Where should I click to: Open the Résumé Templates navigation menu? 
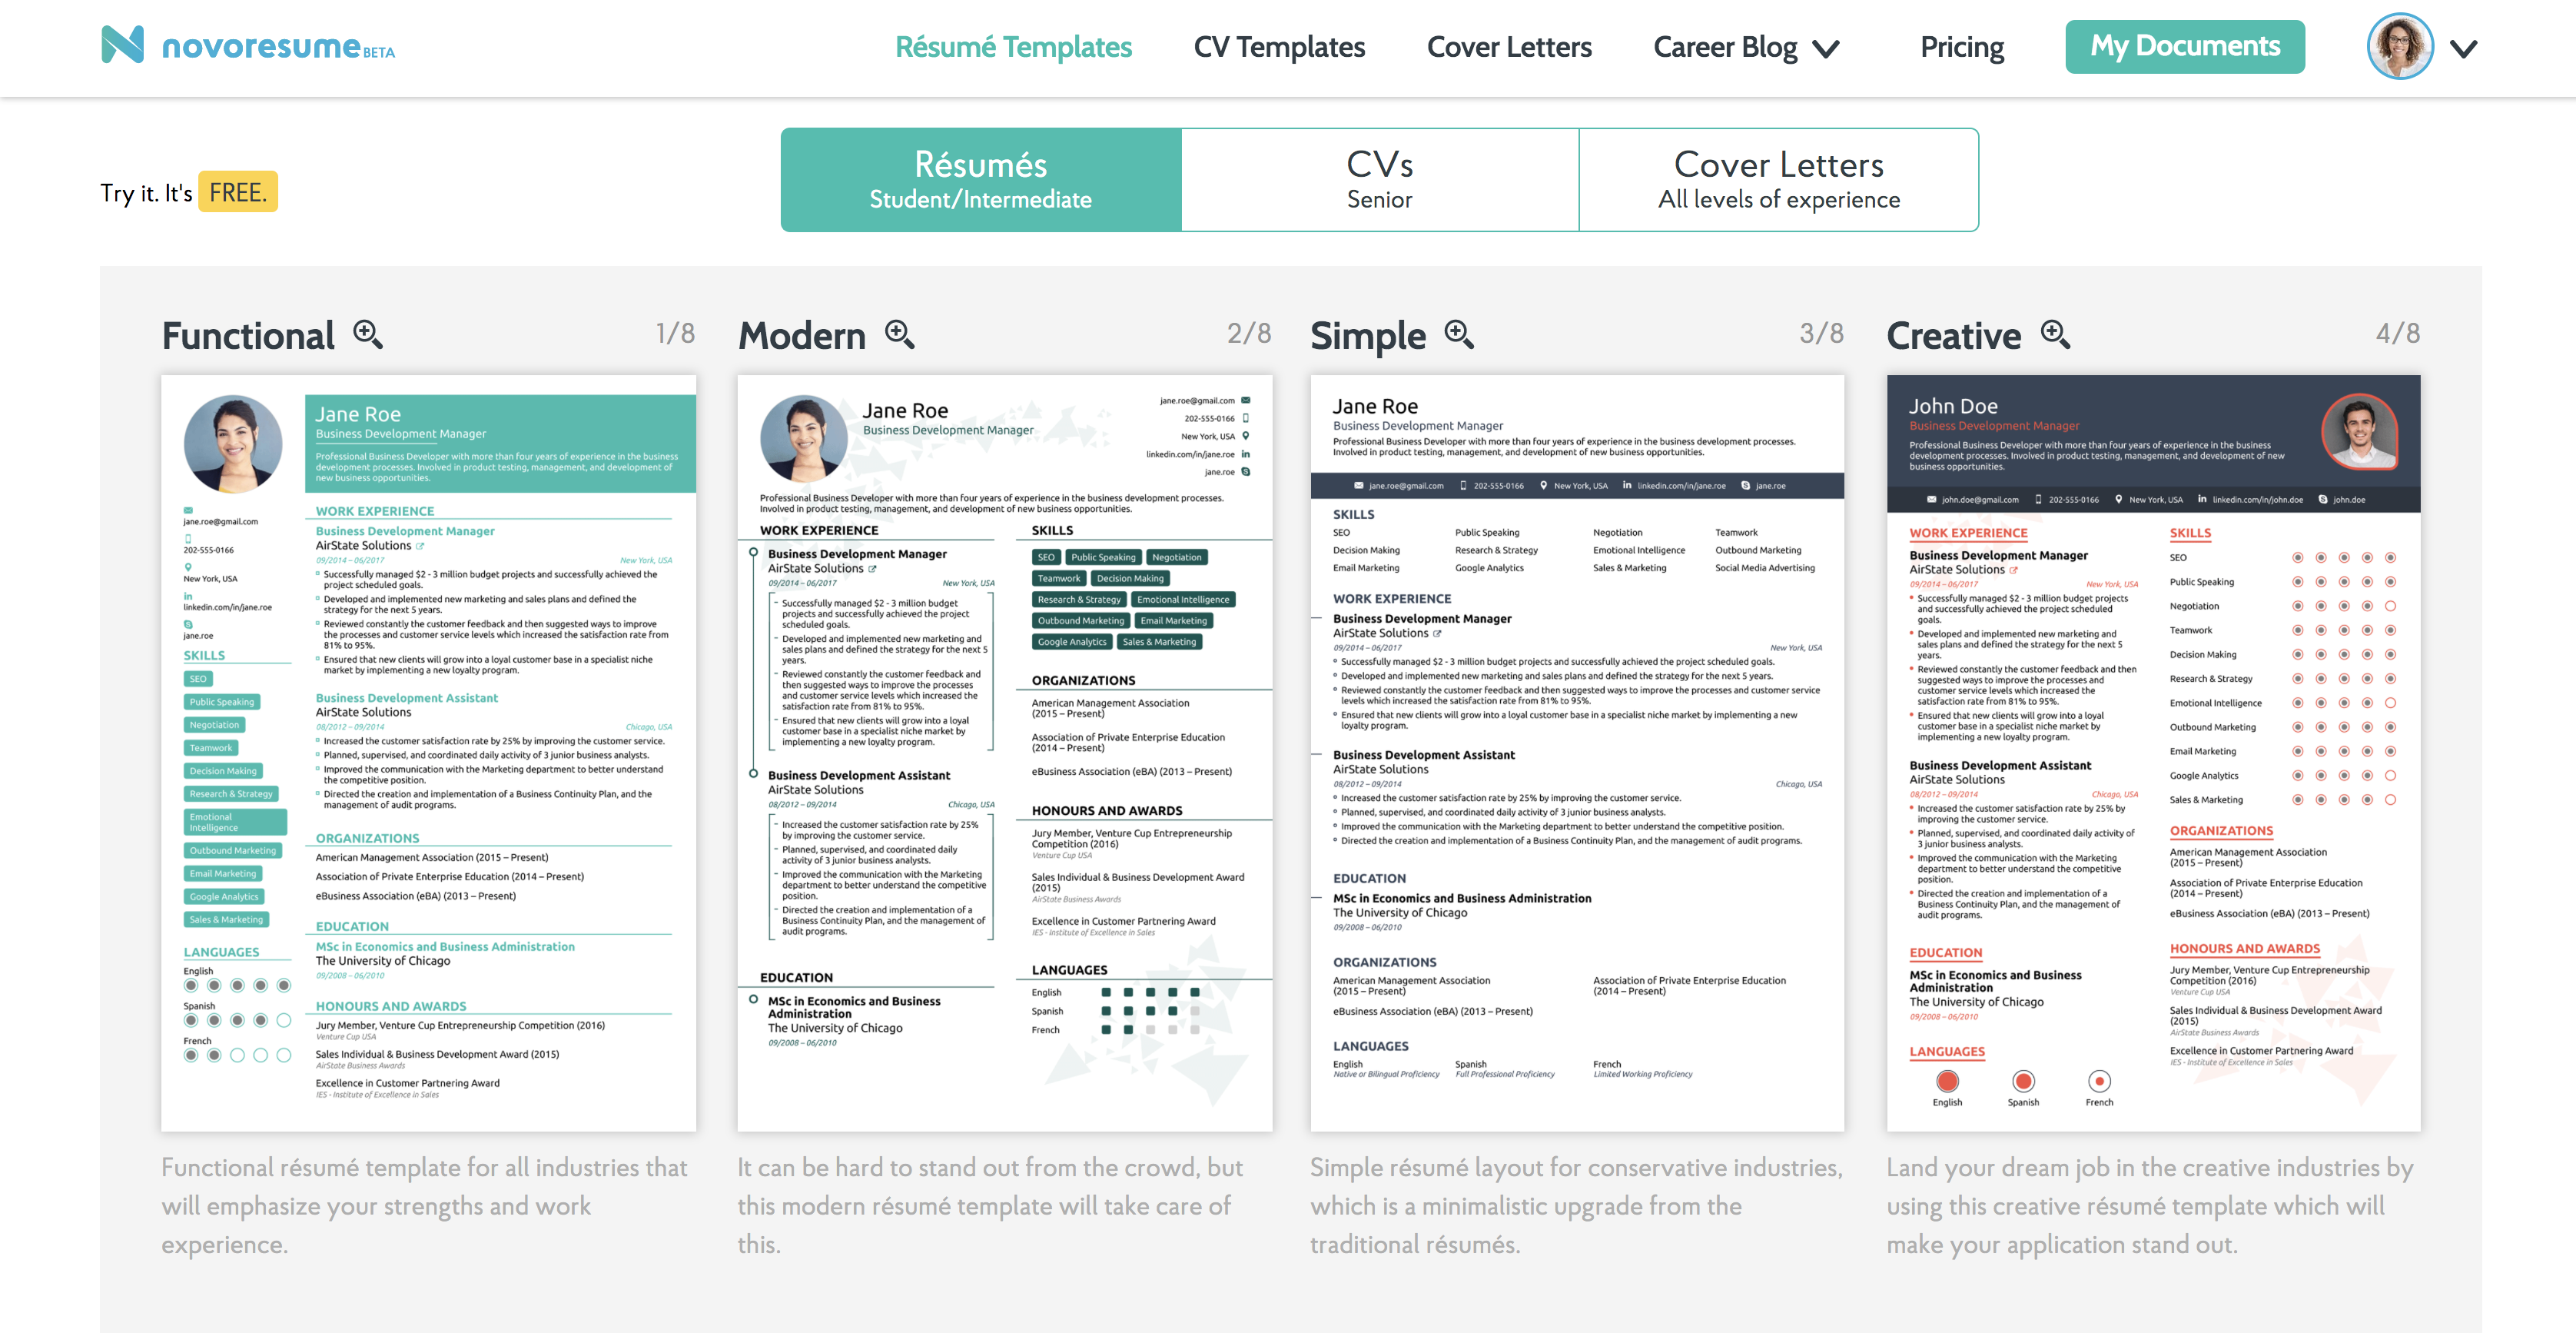pos(1013,46)
